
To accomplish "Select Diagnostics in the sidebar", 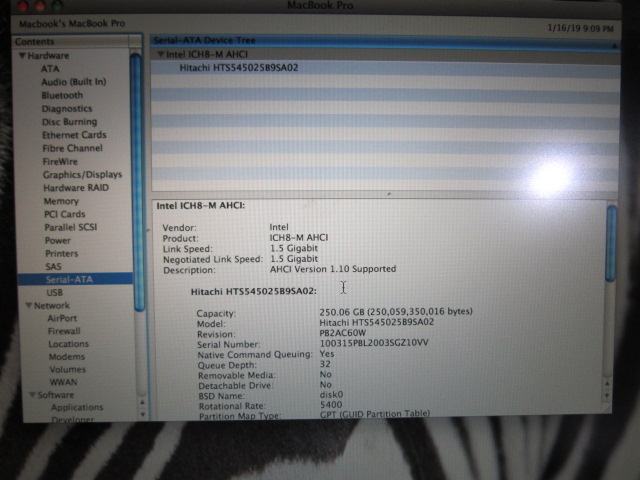I will tap(67, 109).
